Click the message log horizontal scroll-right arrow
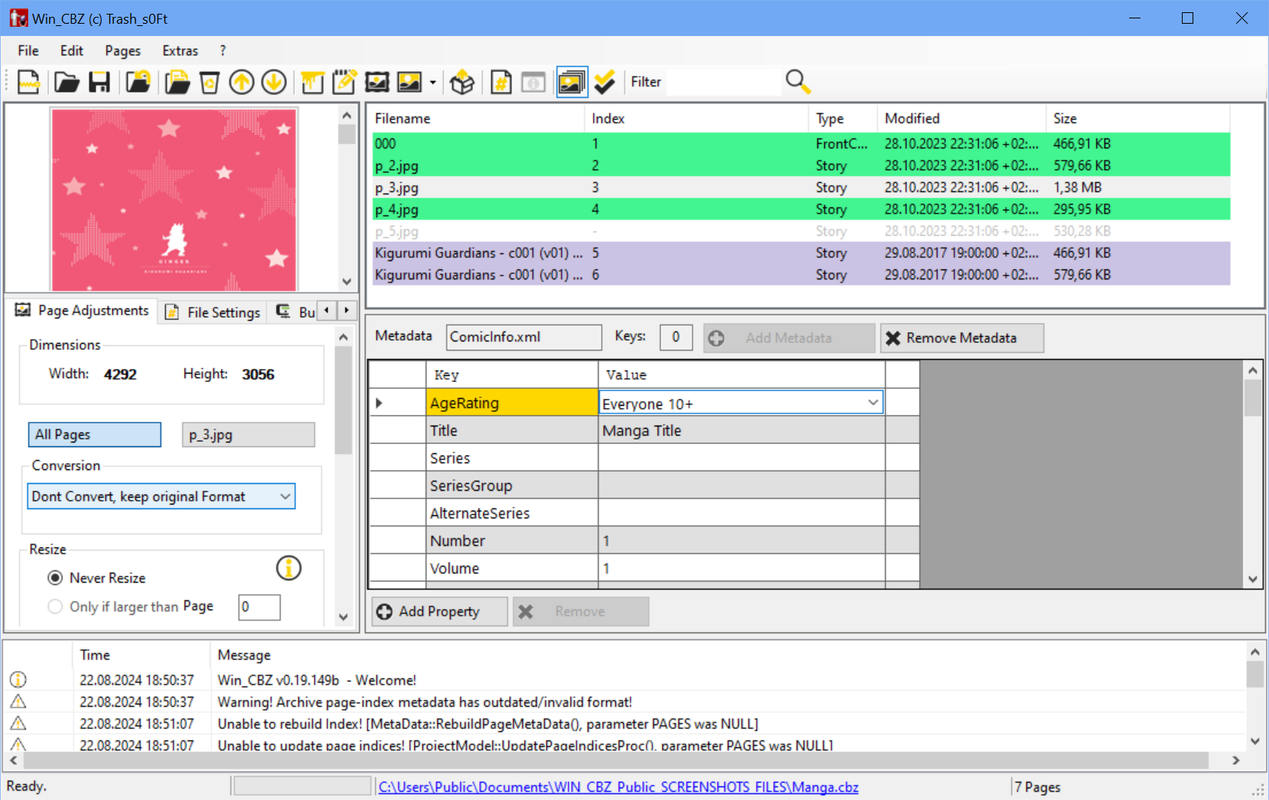1269x800 pixels. point(1236,760)
